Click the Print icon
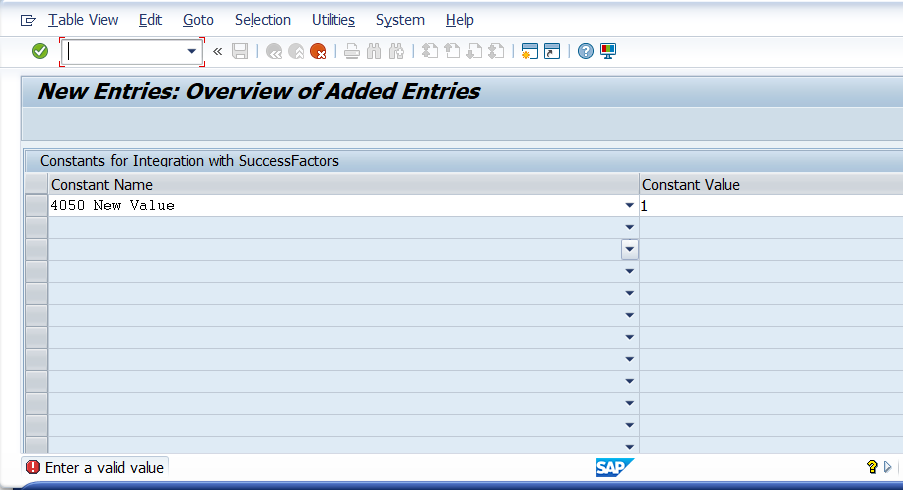The width and height of the screenshot is (903, 490). pos(352,51)
